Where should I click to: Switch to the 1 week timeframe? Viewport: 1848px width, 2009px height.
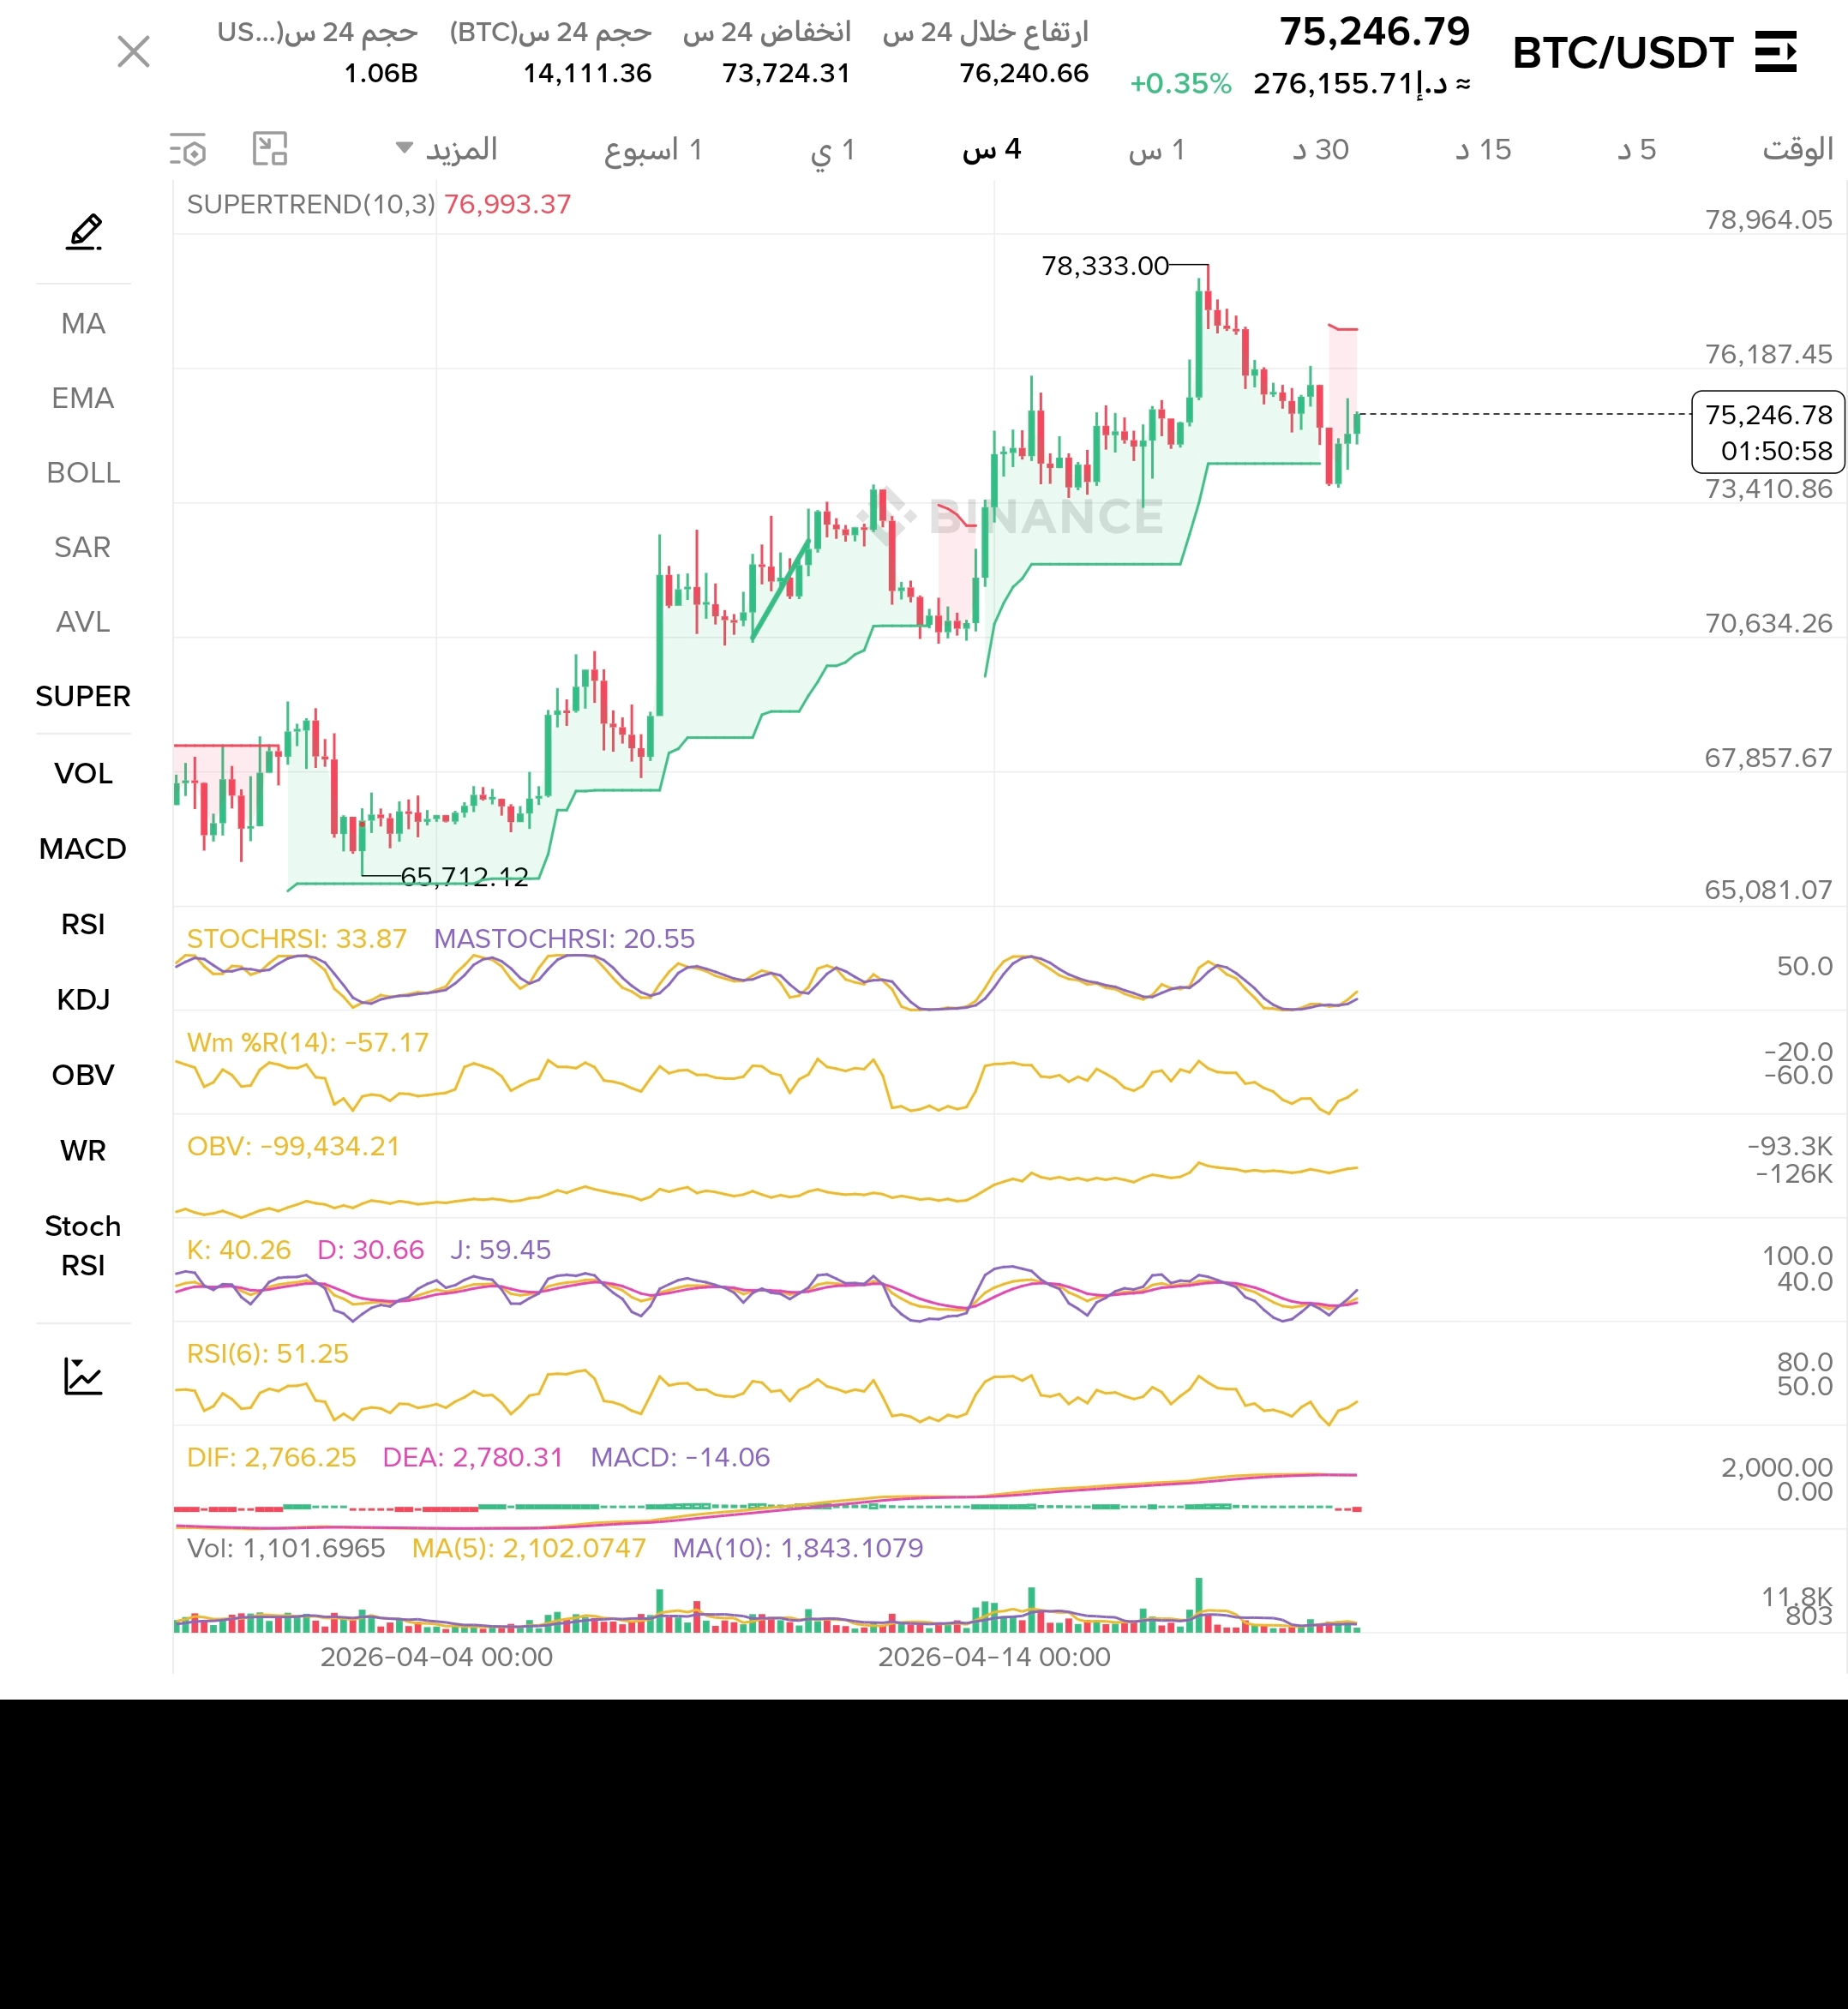coord(653,150)
